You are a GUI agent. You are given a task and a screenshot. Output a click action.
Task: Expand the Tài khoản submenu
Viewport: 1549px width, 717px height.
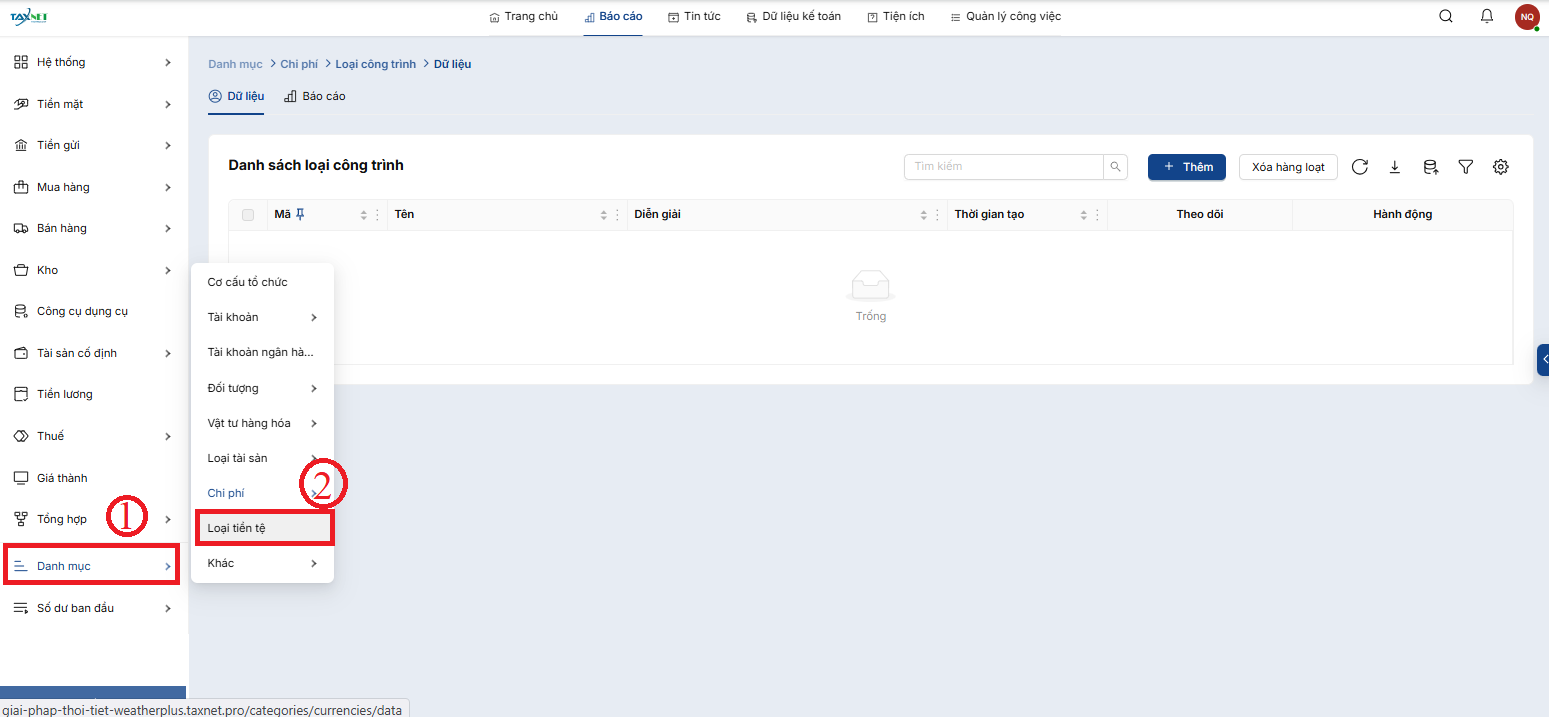tap(261, 318)
